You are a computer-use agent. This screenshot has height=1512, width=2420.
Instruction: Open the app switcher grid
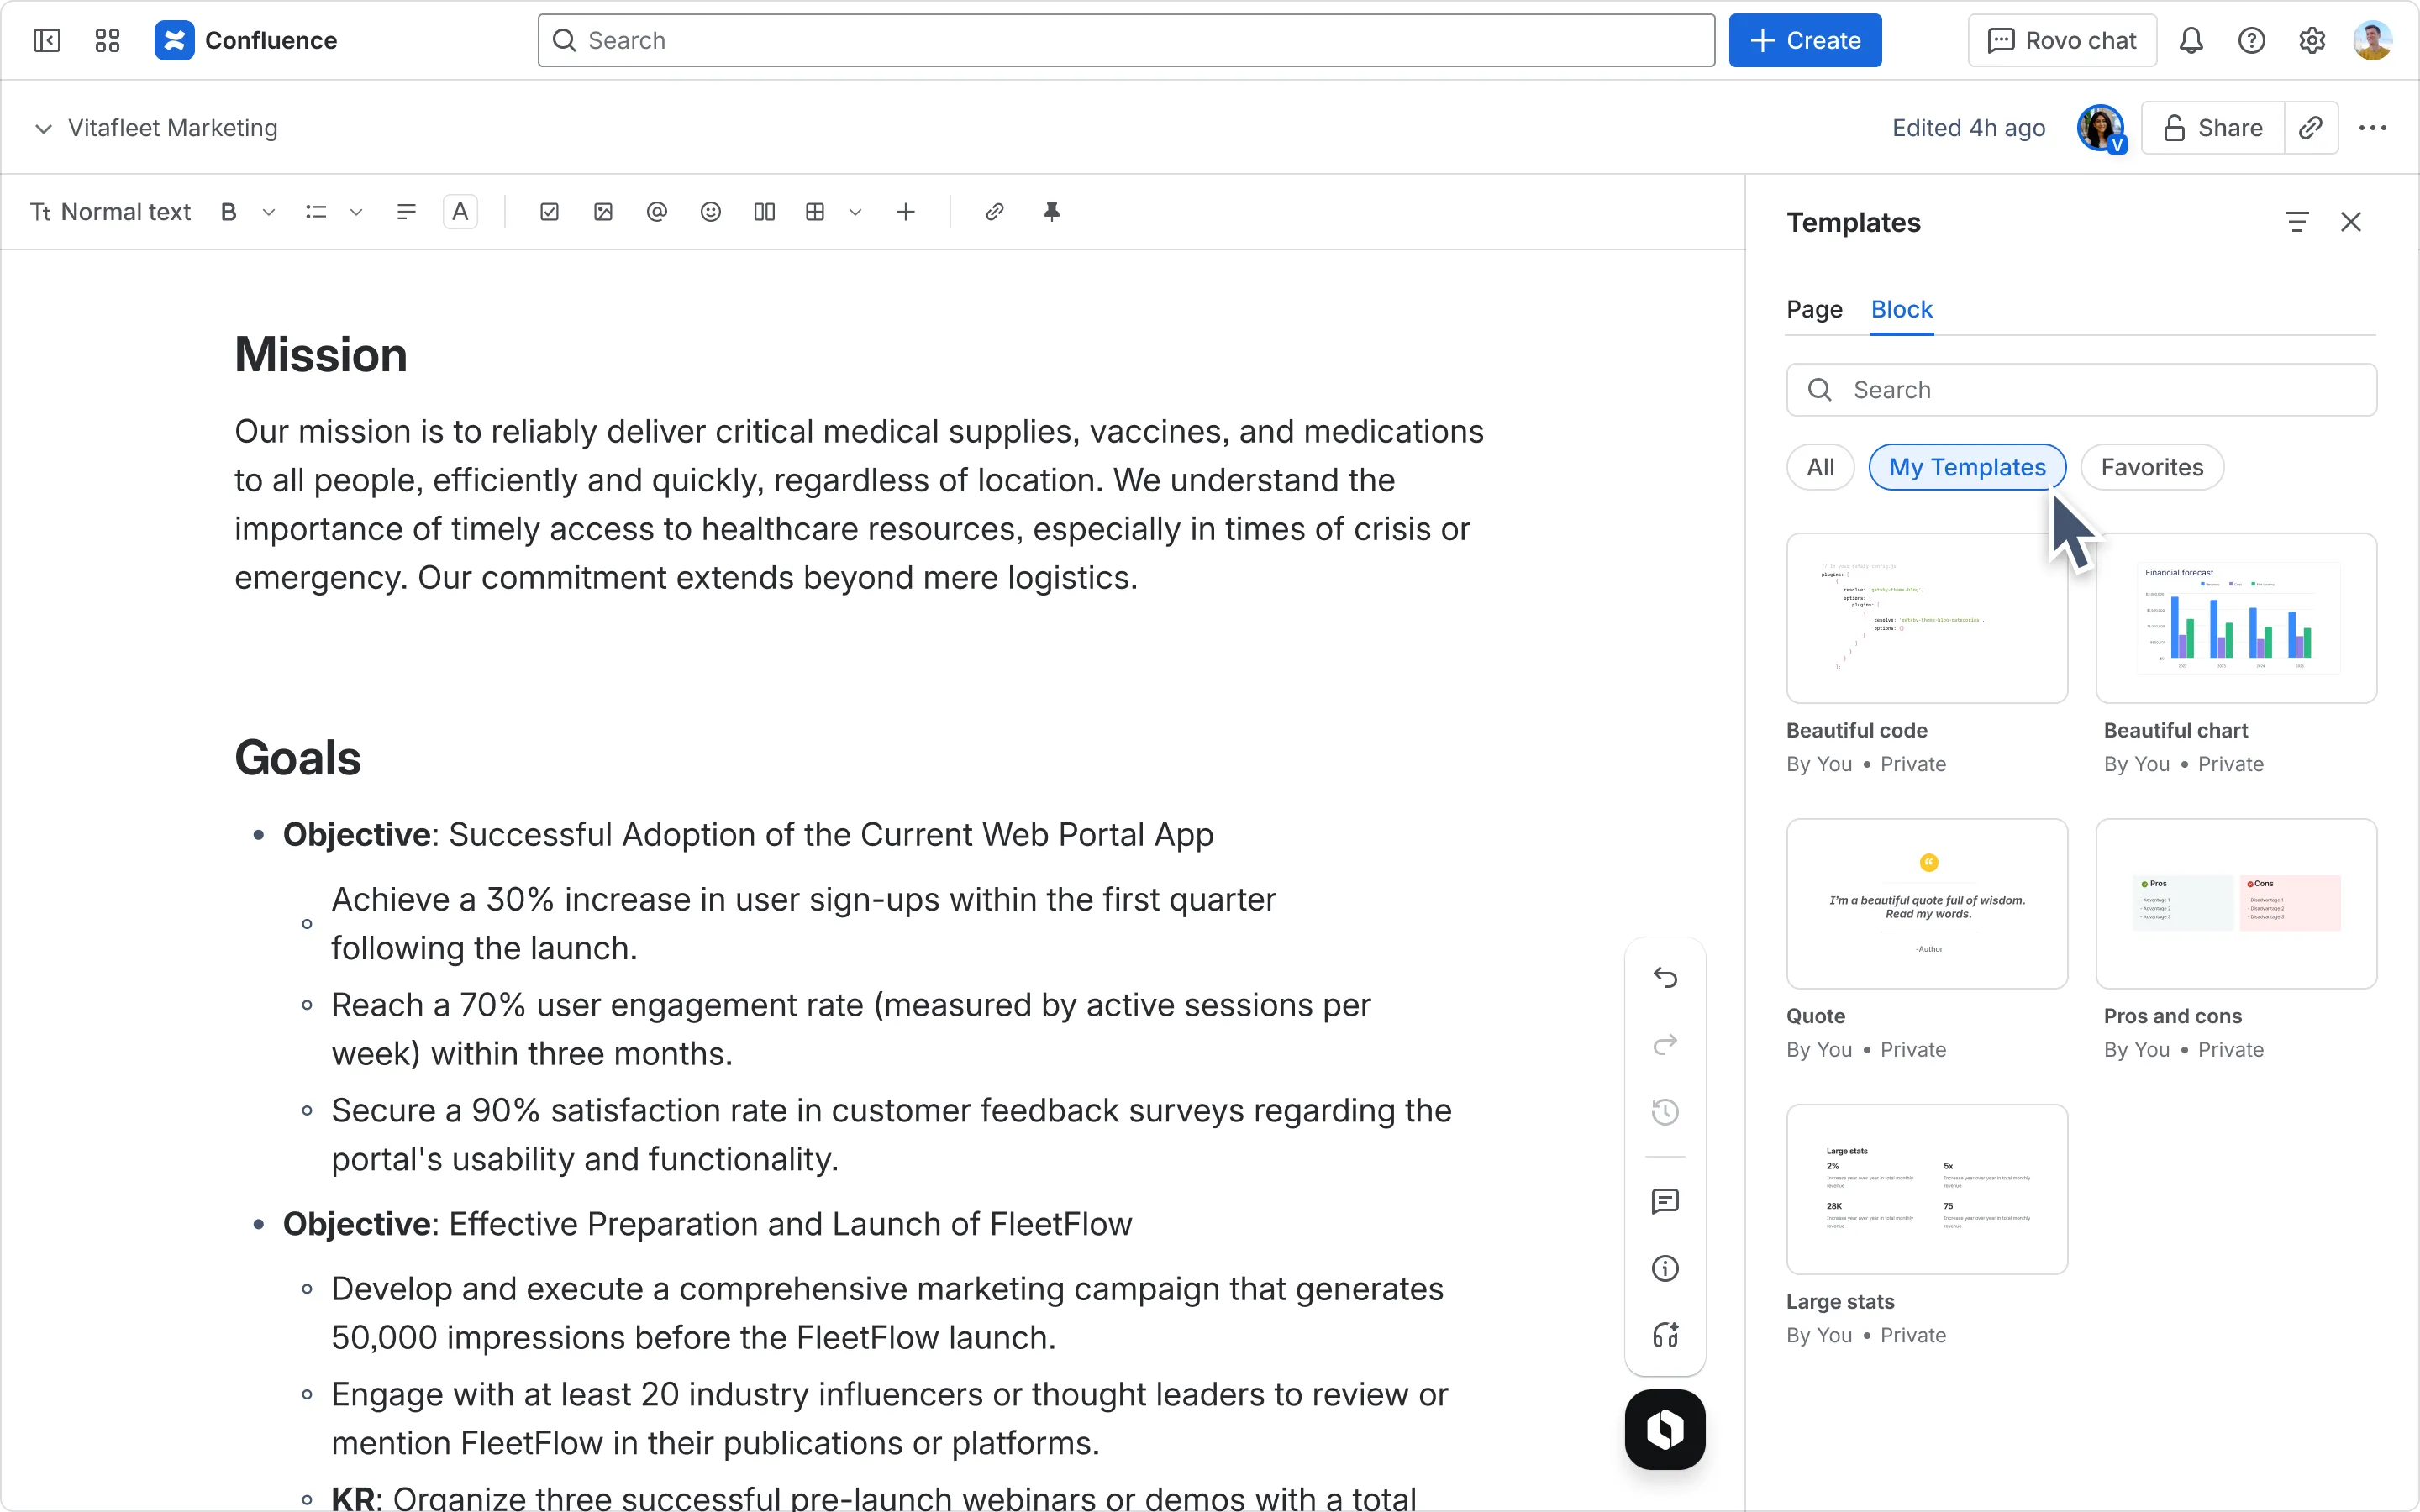[x=107, y=40]
